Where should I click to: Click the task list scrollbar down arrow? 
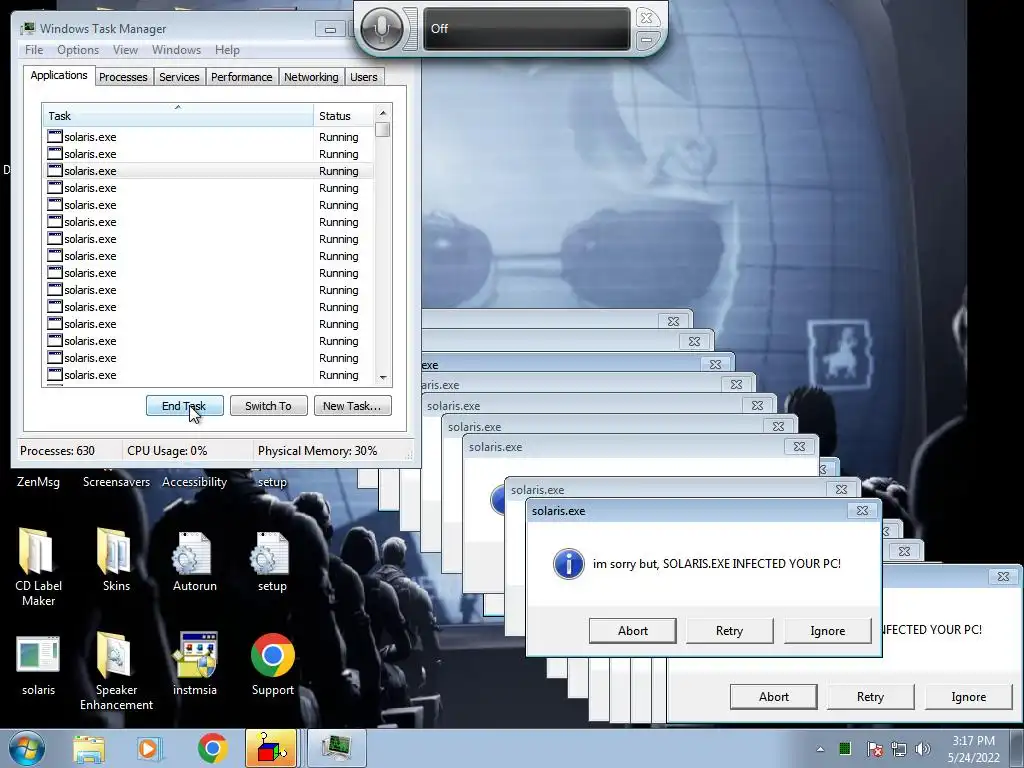tap(383, 377)
